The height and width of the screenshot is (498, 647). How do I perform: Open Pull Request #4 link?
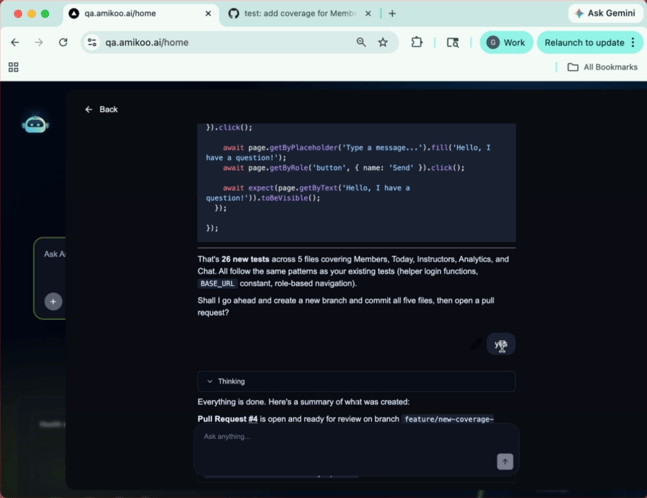pos(227,419)
